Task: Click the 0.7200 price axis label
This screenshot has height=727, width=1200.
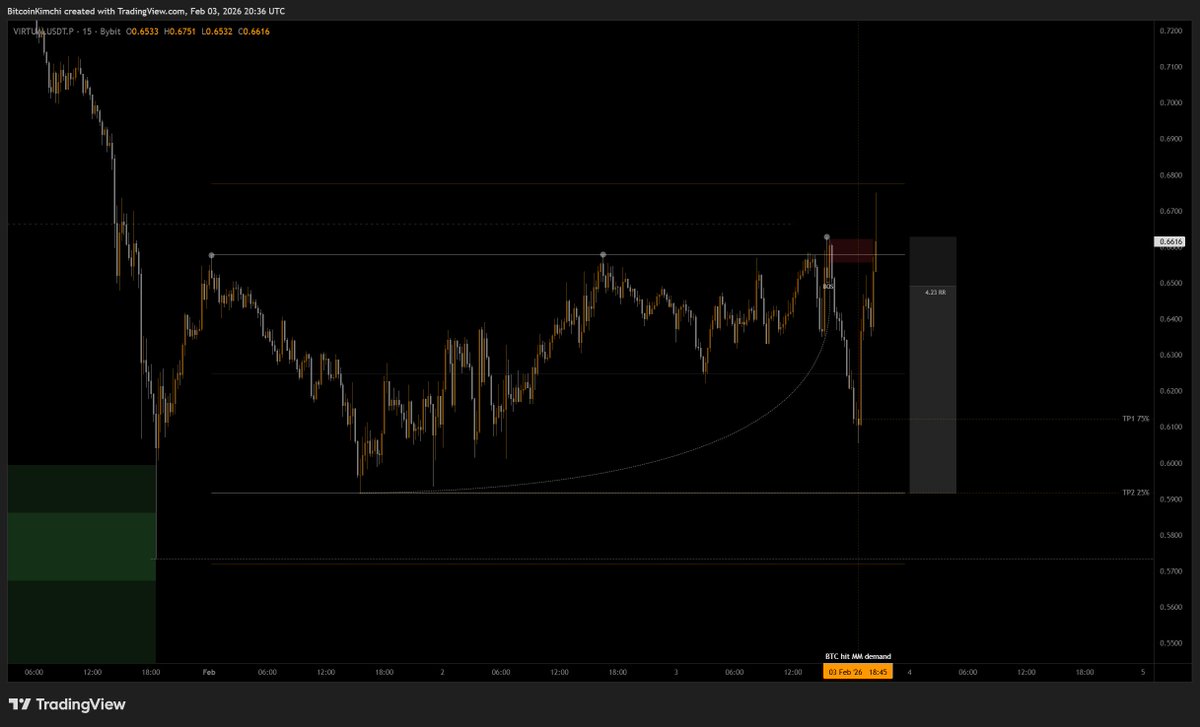Action: pos(1171,30)
